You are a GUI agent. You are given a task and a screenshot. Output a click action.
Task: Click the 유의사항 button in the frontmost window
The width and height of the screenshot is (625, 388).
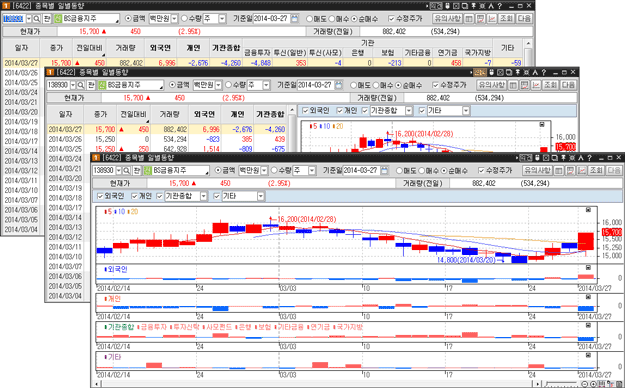[537, 171]
